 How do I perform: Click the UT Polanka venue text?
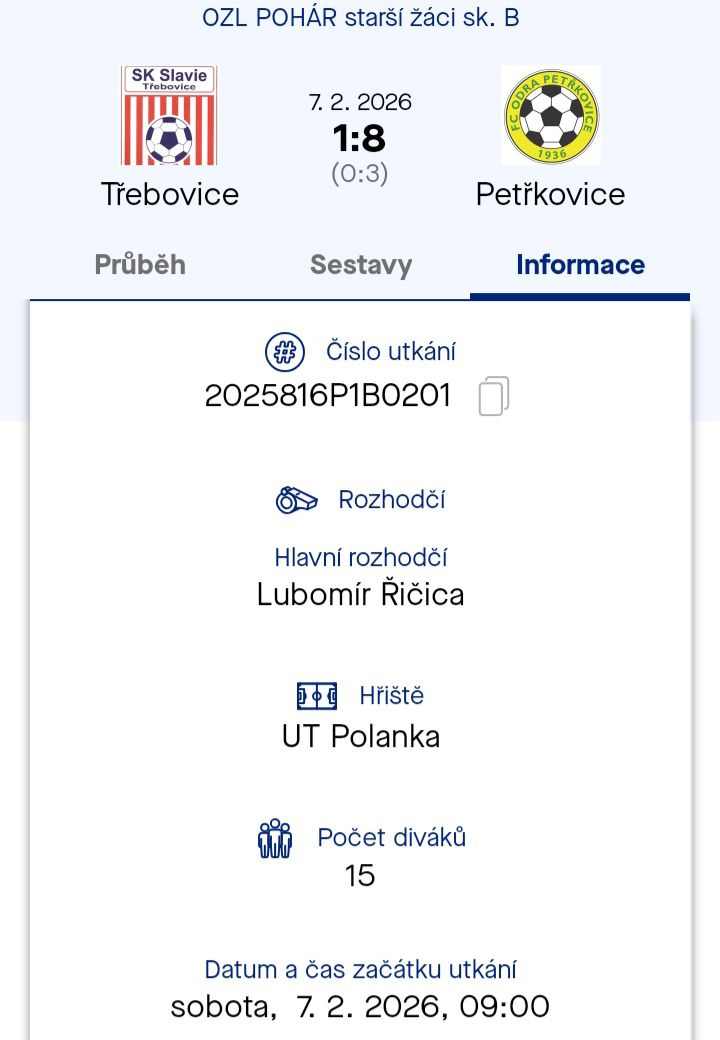[x=361, y=736]
